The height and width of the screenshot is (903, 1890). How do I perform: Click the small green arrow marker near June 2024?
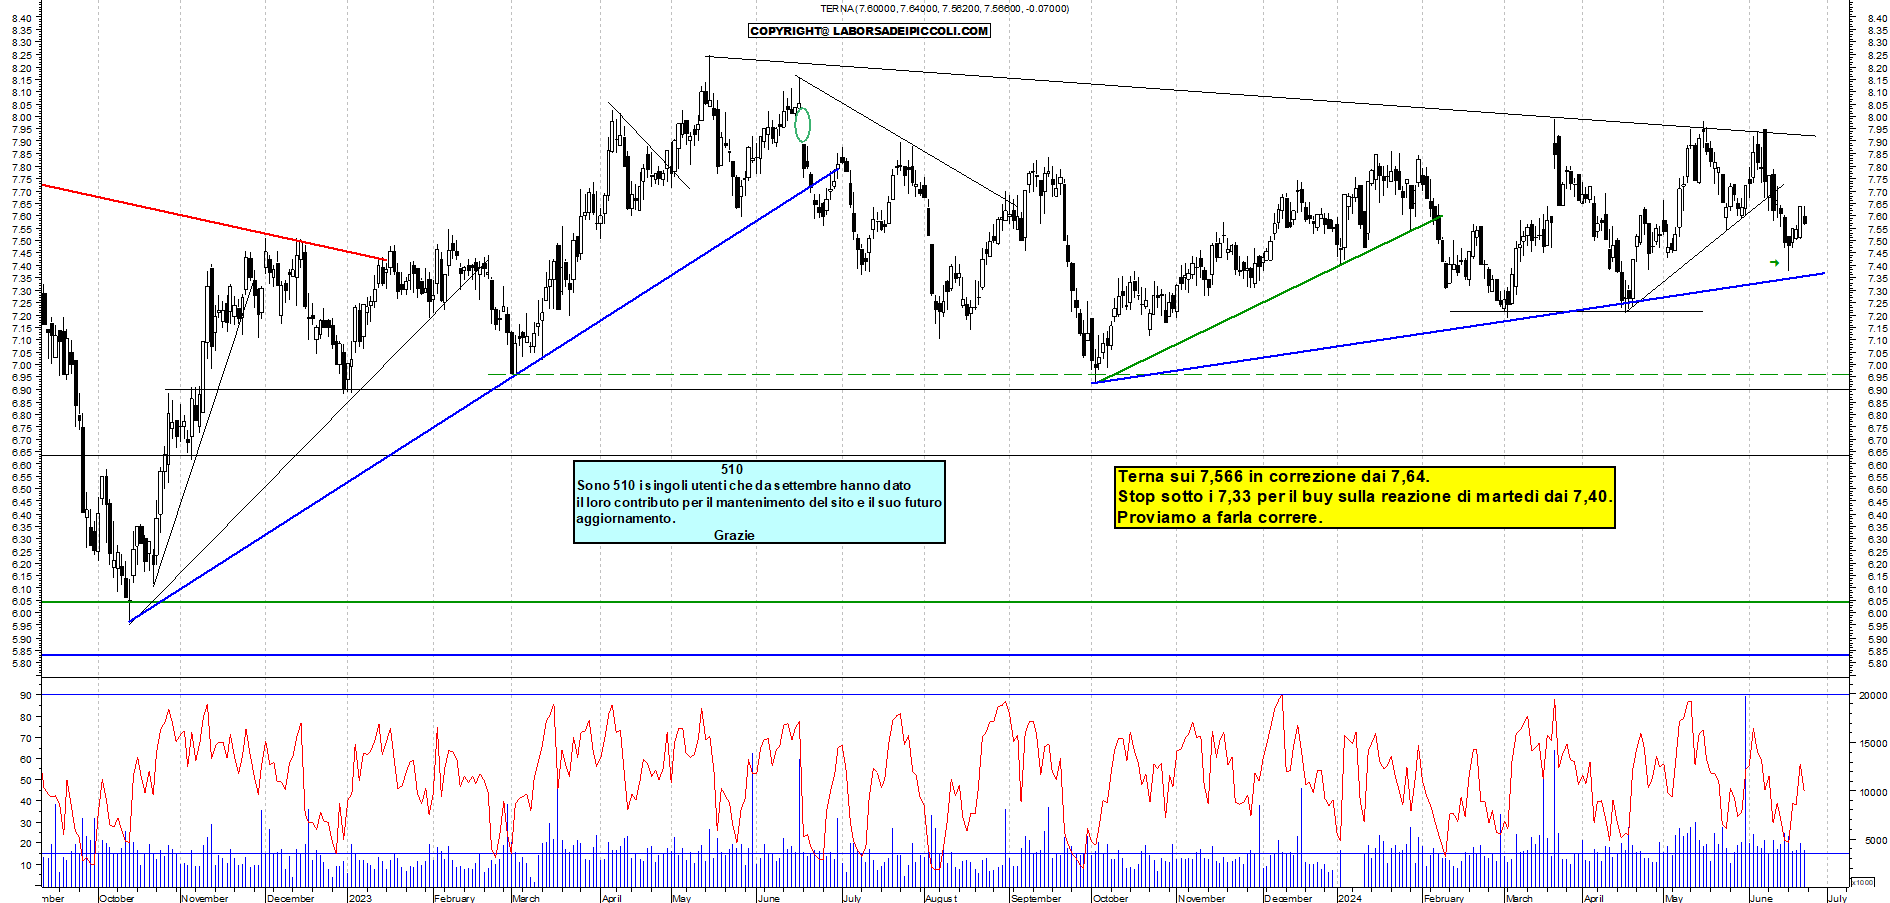(x=1775, y=263)
